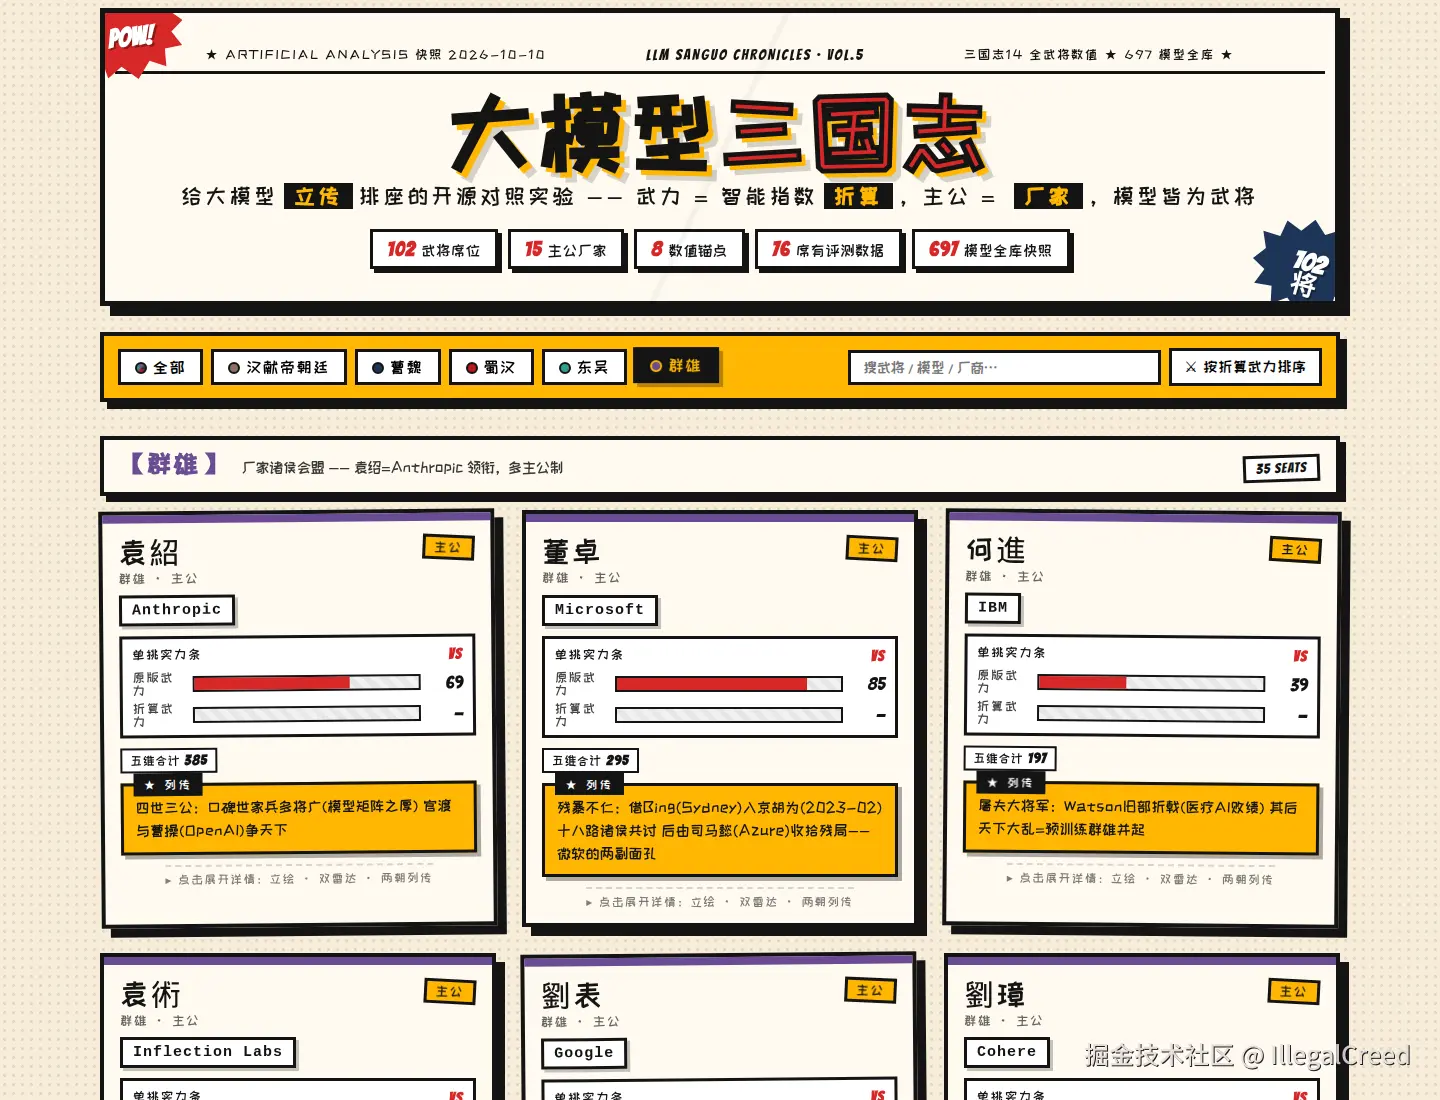Click VS icon on 袁紹 card

[455, 653]
